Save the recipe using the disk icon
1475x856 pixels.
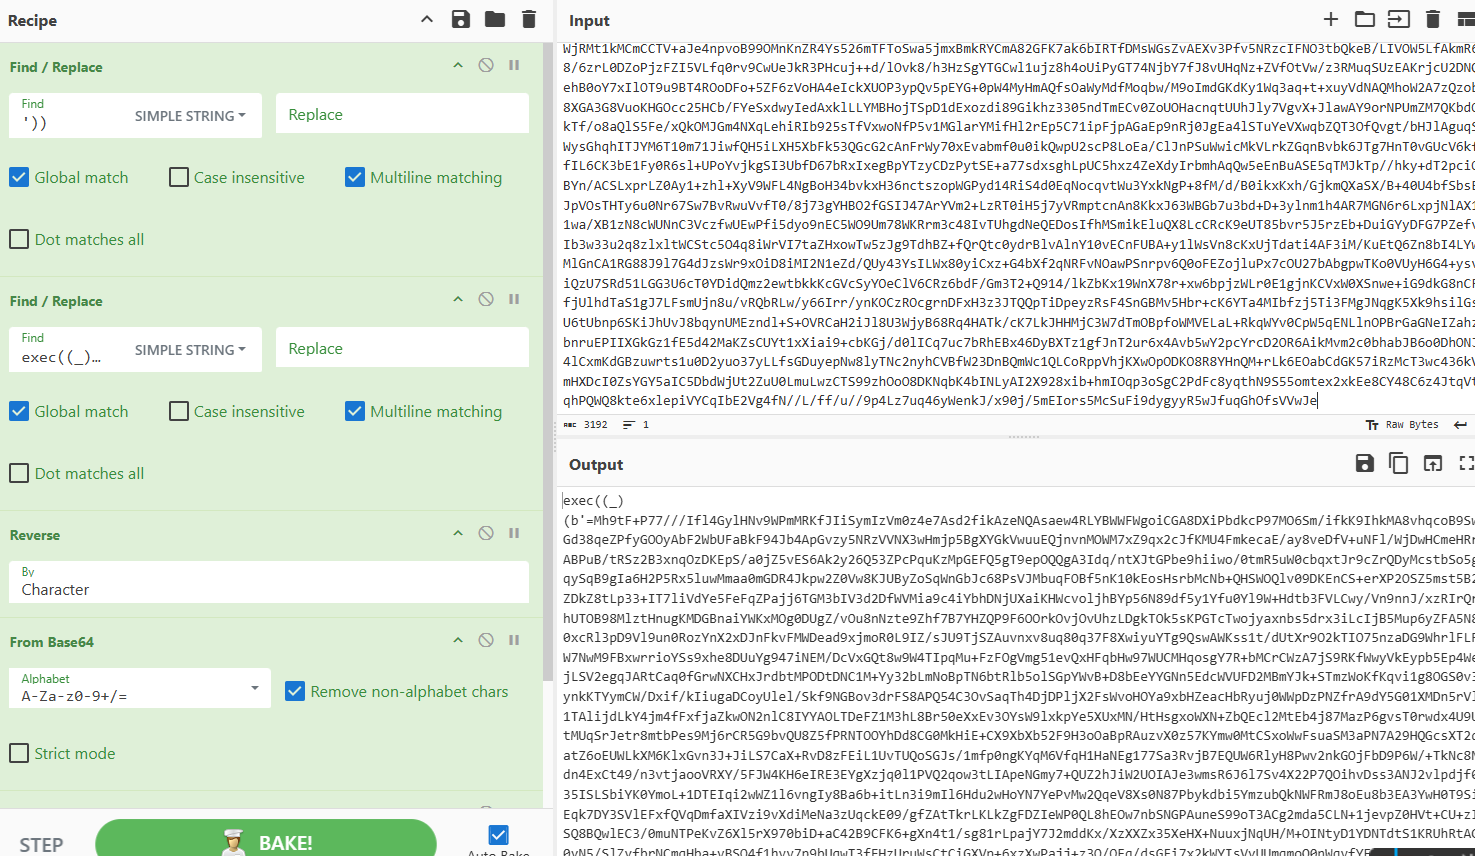[x=461, y=19]
